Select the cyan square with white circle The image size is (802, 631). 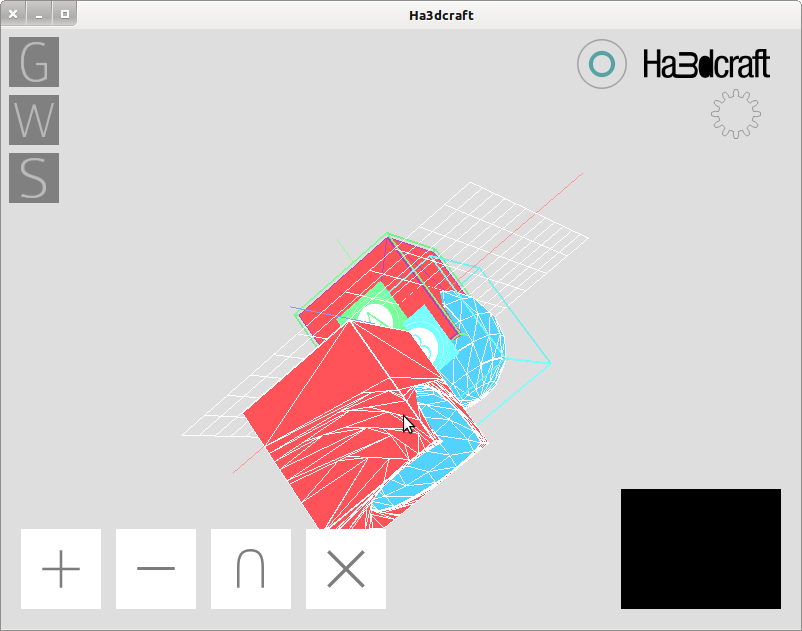(431, 337)
